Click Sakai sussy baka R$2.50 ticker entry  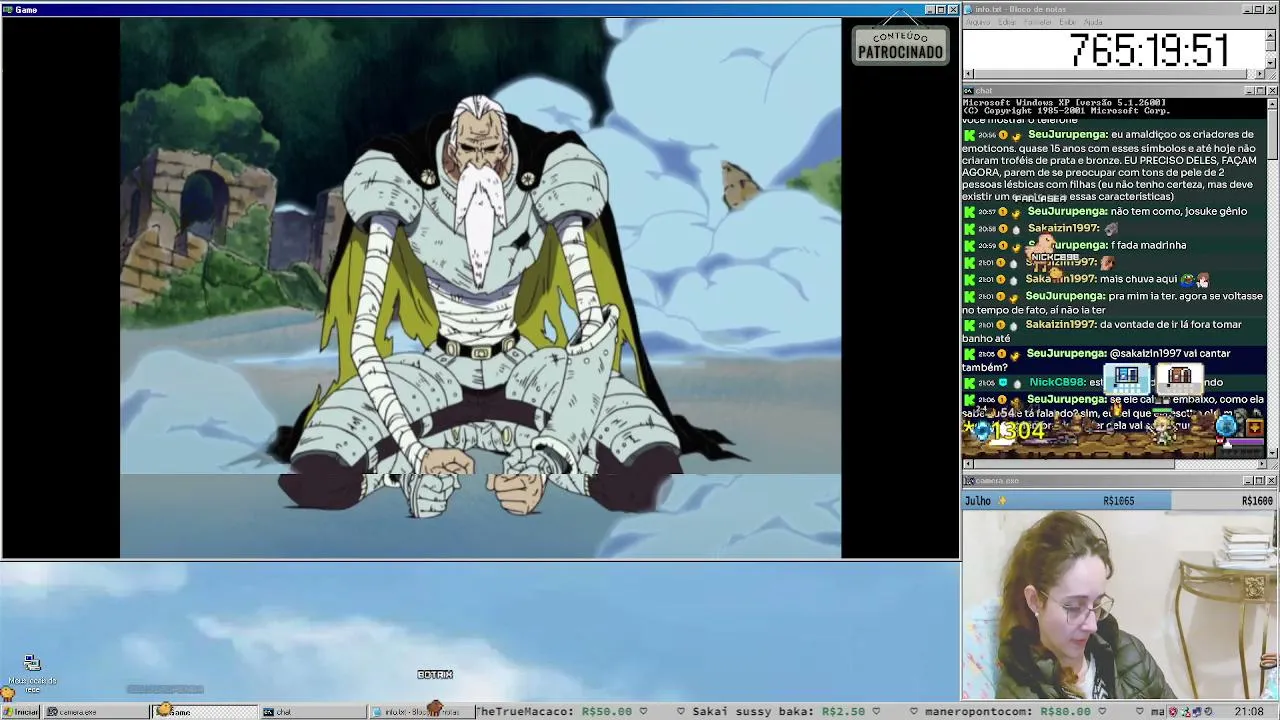779,712
